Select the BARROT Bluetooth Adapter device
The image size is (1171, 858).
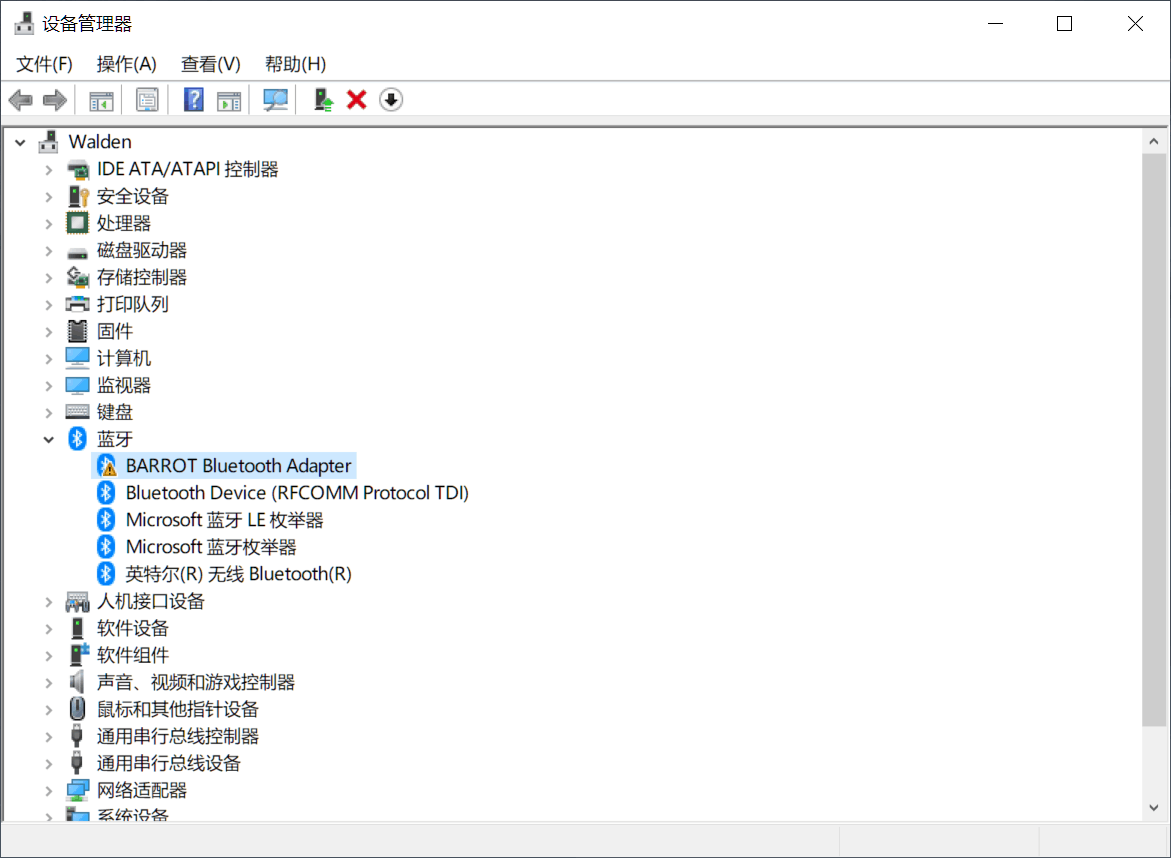click(x=239, y=465)
